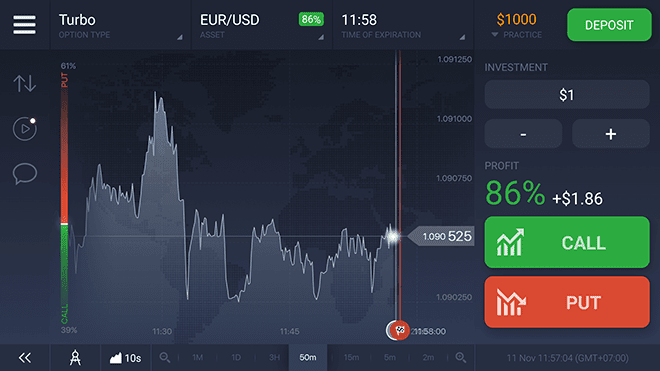Open the chat speech bubble icon
This screenshot has height=371, width=660.
click(25, 173)
